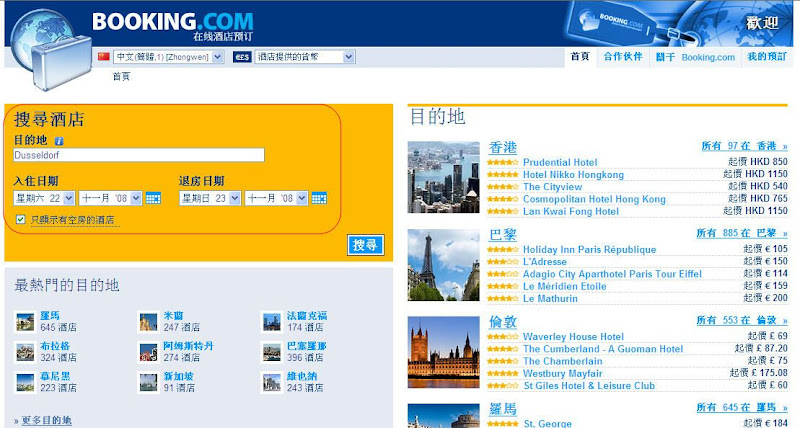Click the London Parliament photo

443,352
